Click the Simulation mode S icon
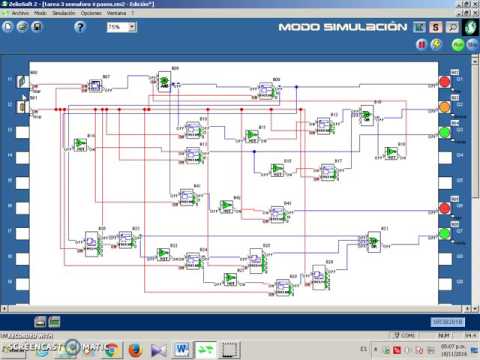The height and width of the screenshot is (360, 480). pos(436,27)
